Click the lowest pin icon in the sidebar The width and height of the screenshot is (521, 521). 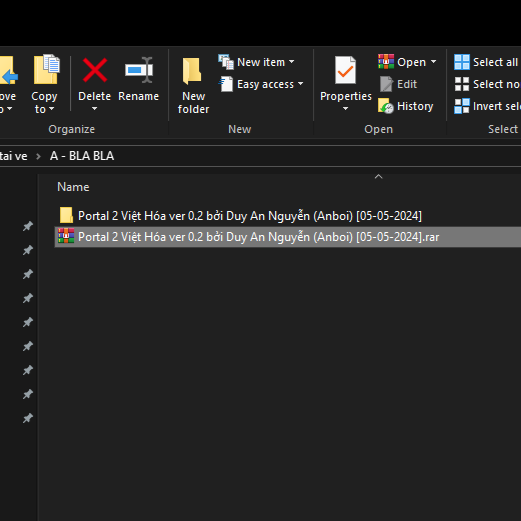click(x=28, y=418)
